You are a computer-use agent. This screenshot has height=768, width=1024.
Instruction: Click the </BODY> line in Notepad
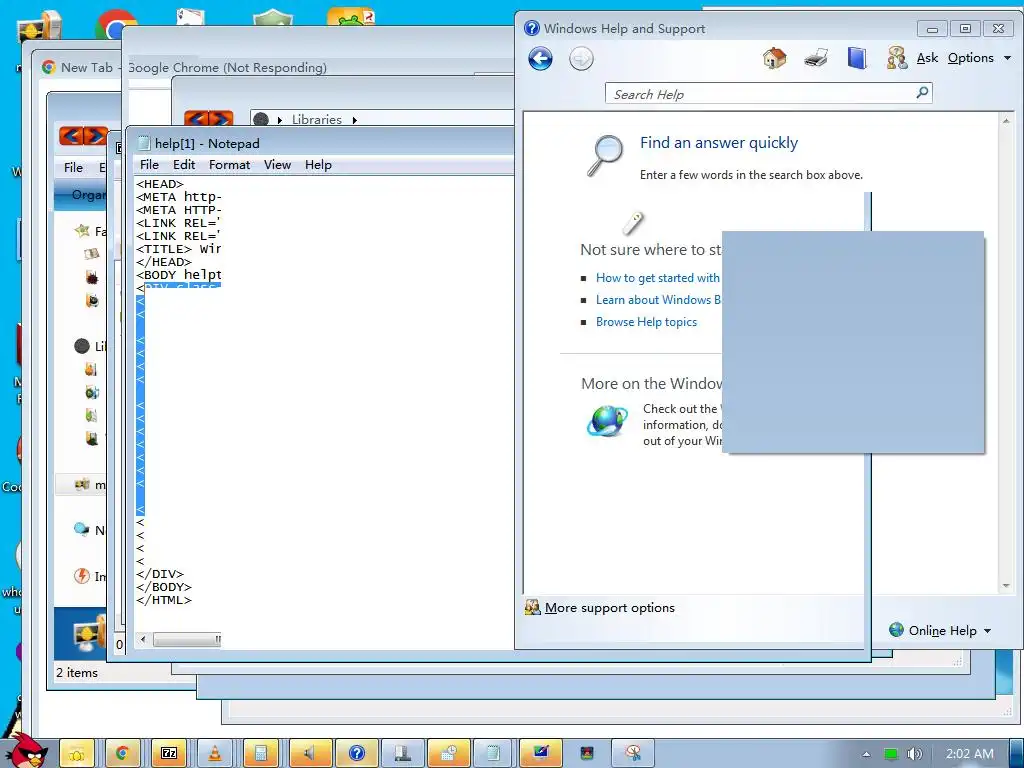coord(164,587)
